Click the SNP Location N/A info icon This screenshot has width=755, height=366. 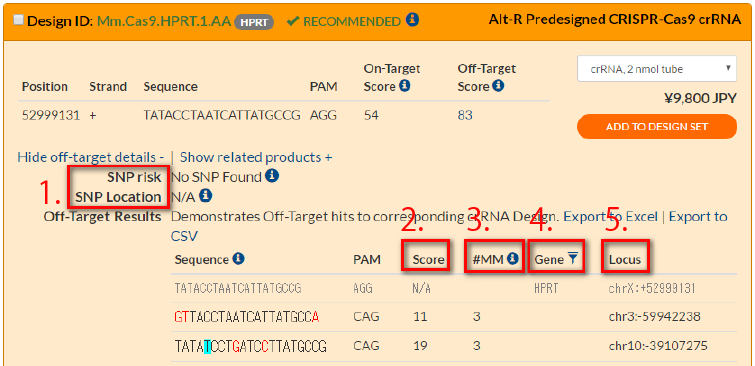pyautogui.click(x=206, y=196)
